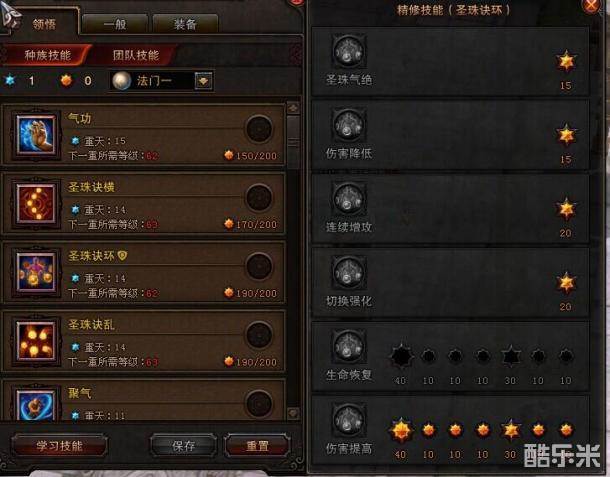Toggle the round slot on 圣珠诀横 row
Image resolution: width=610 pixels, height=477 pixels.
tap(259, 197)
